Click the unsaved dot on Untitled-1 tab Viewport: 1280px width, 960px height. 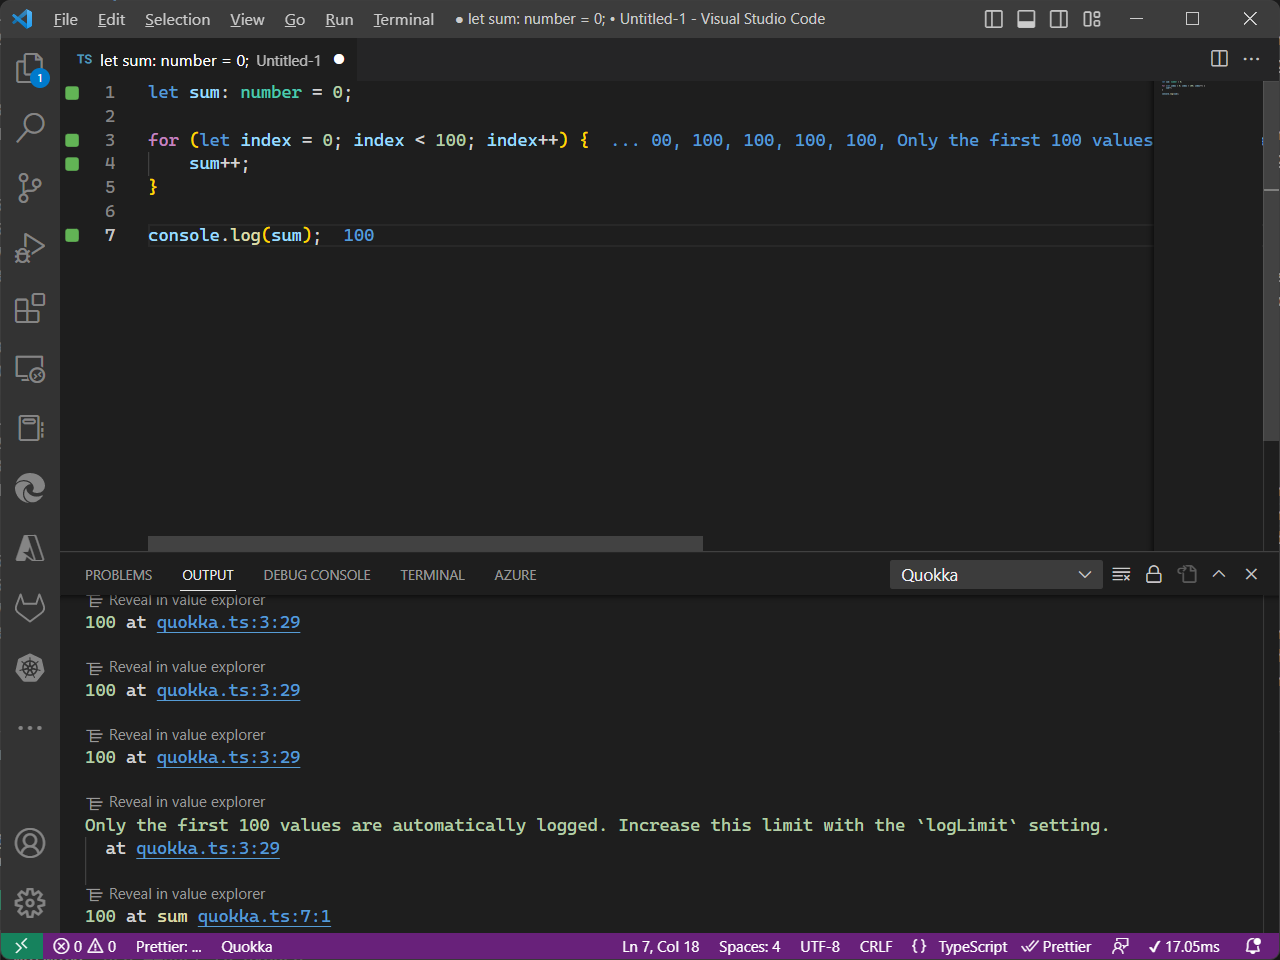click(339, 60)
